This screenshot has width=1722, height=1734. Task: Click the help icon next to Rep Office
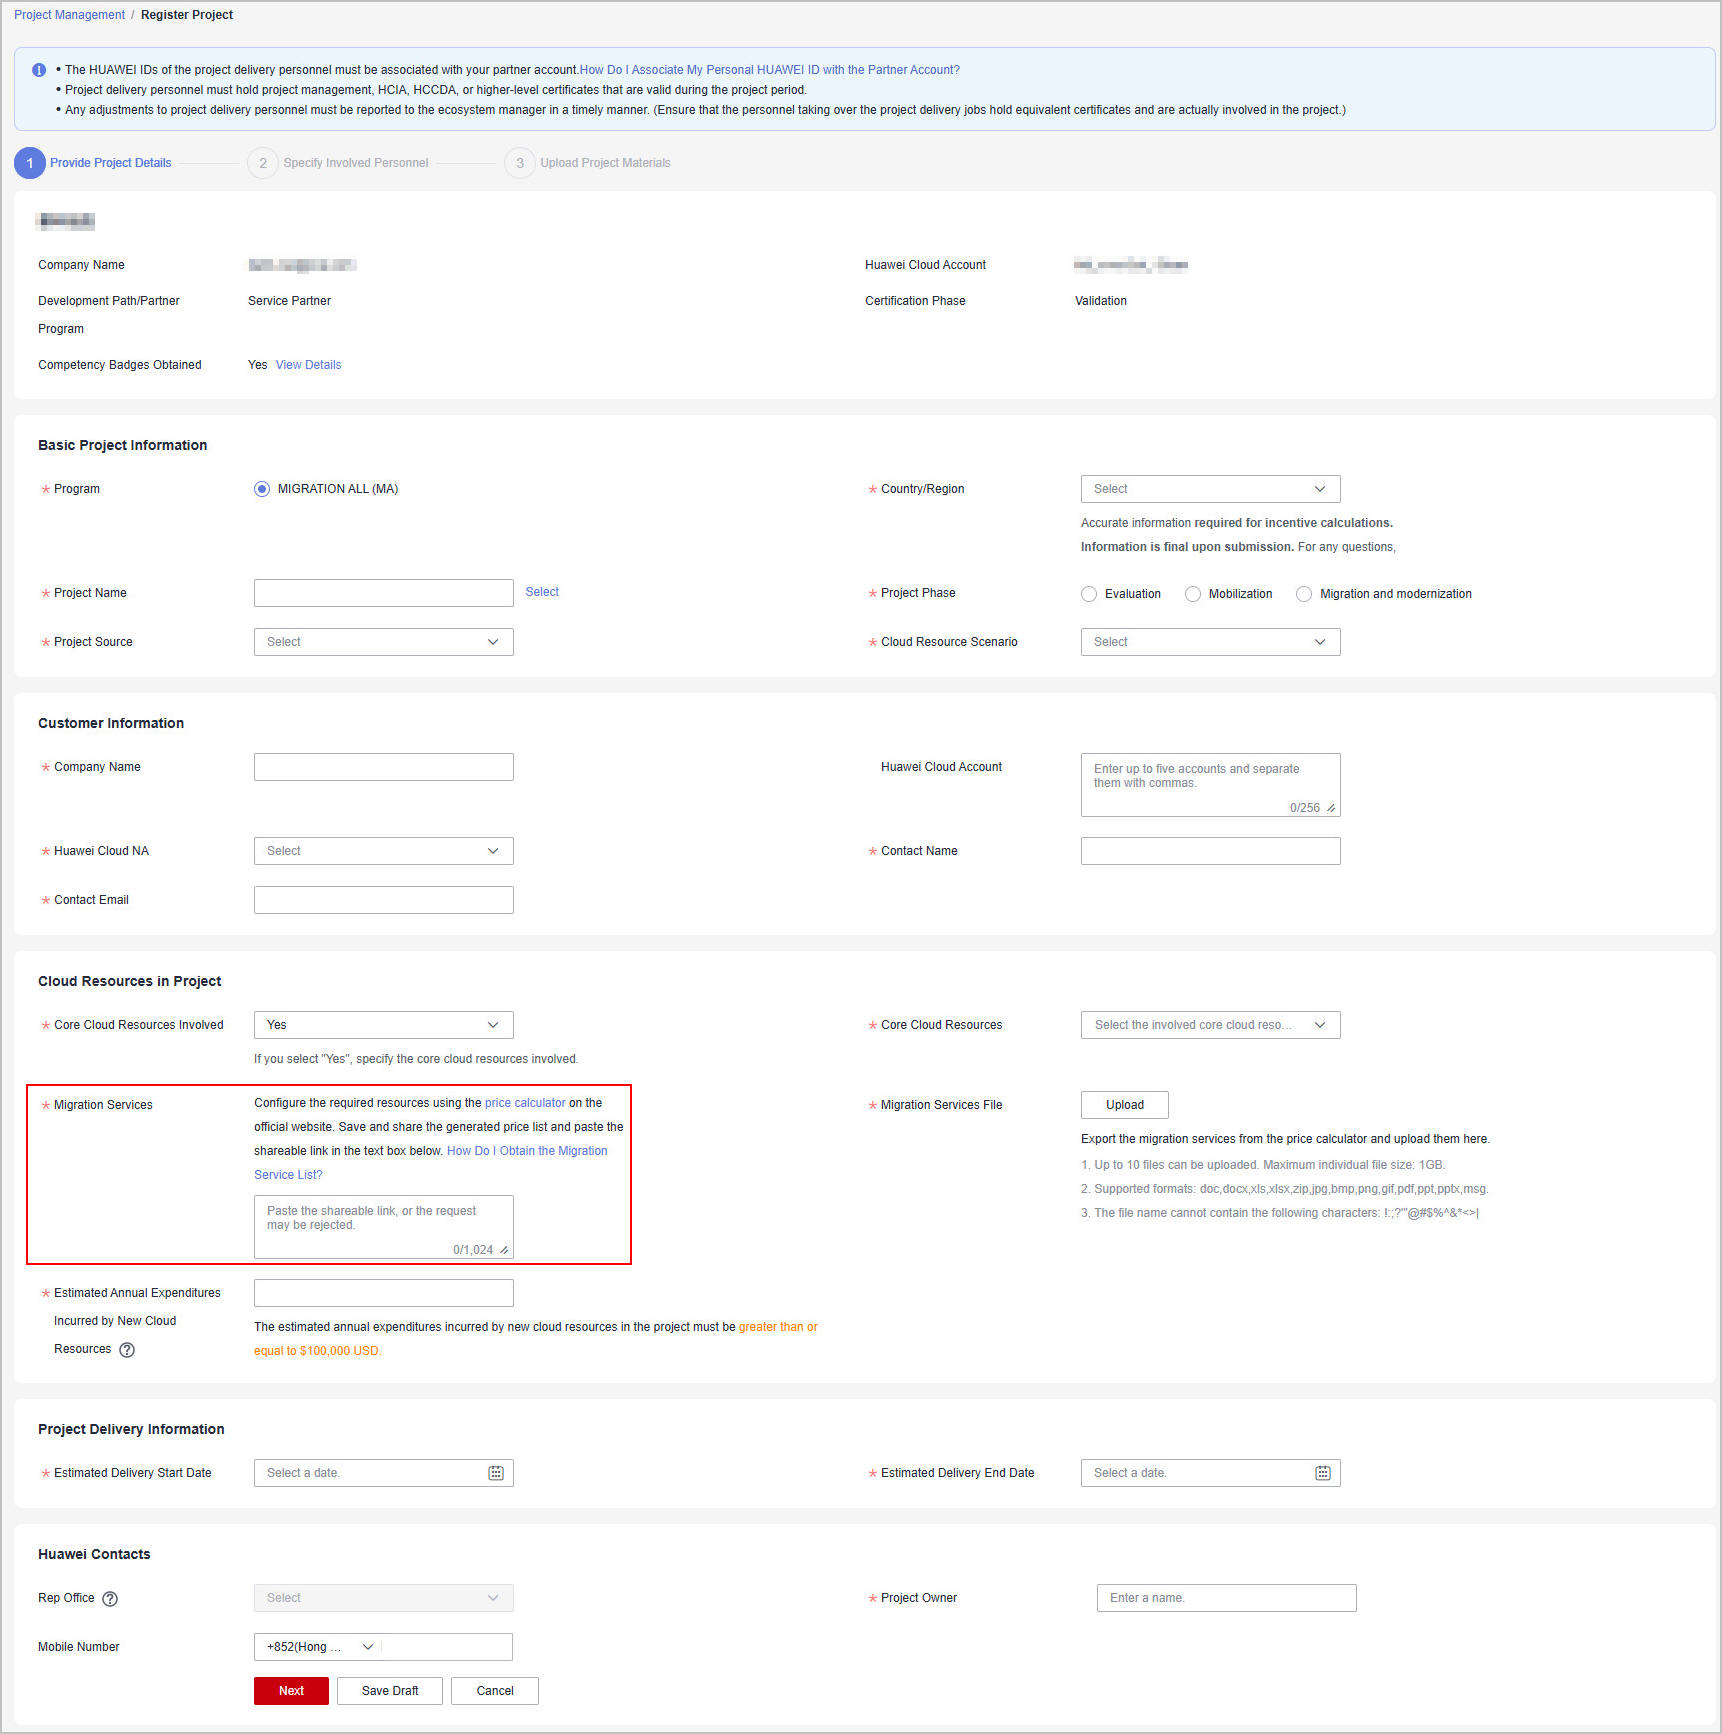tap(110, 1598)
